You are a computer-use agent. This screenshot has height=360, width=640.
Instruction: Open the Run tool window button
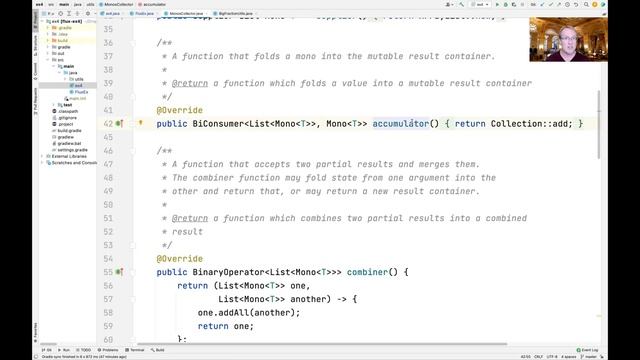click(64, 350)
